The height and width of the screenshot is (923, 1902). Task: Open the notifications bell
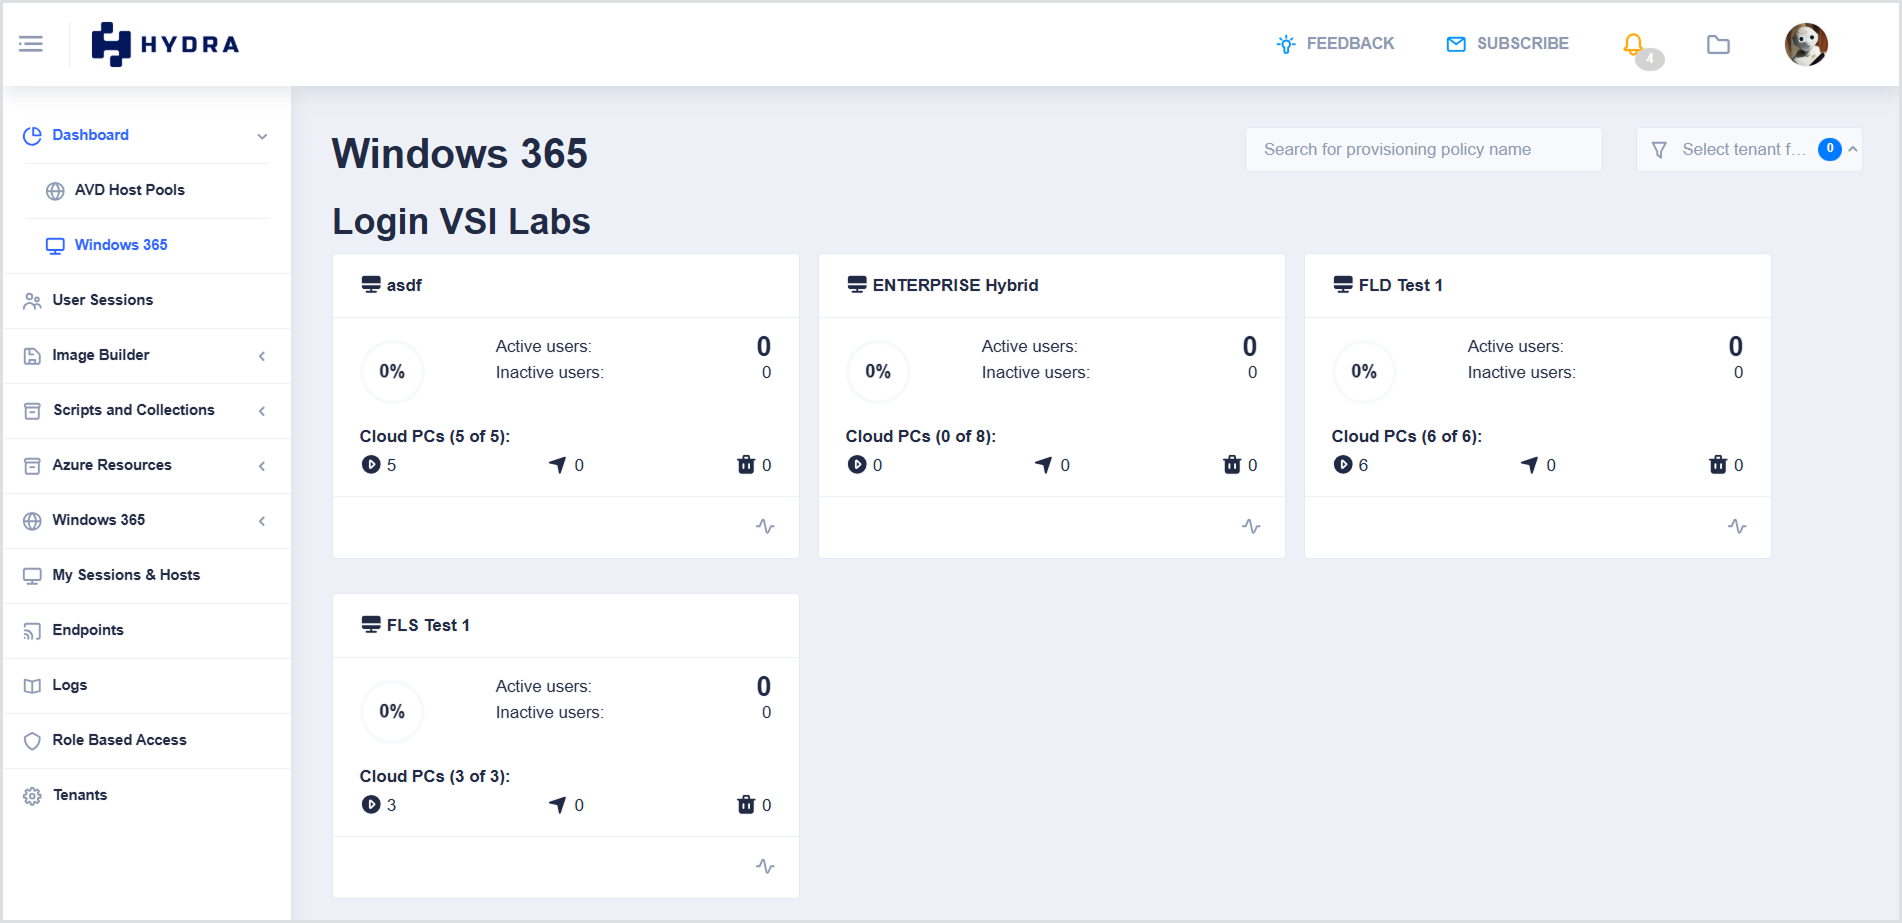1633,44
